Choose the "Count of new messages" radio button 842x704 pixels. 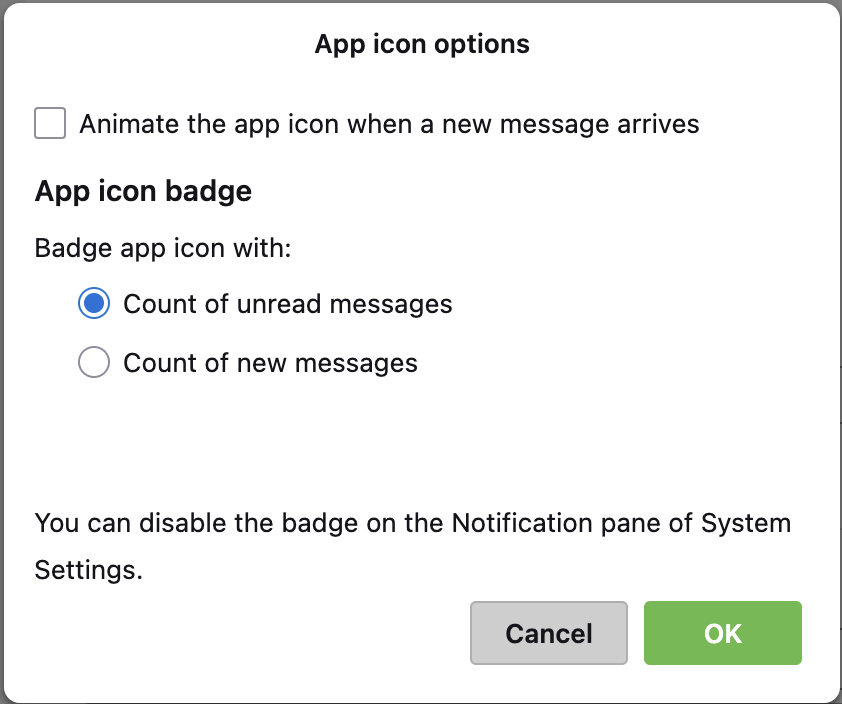click(94, 362)
